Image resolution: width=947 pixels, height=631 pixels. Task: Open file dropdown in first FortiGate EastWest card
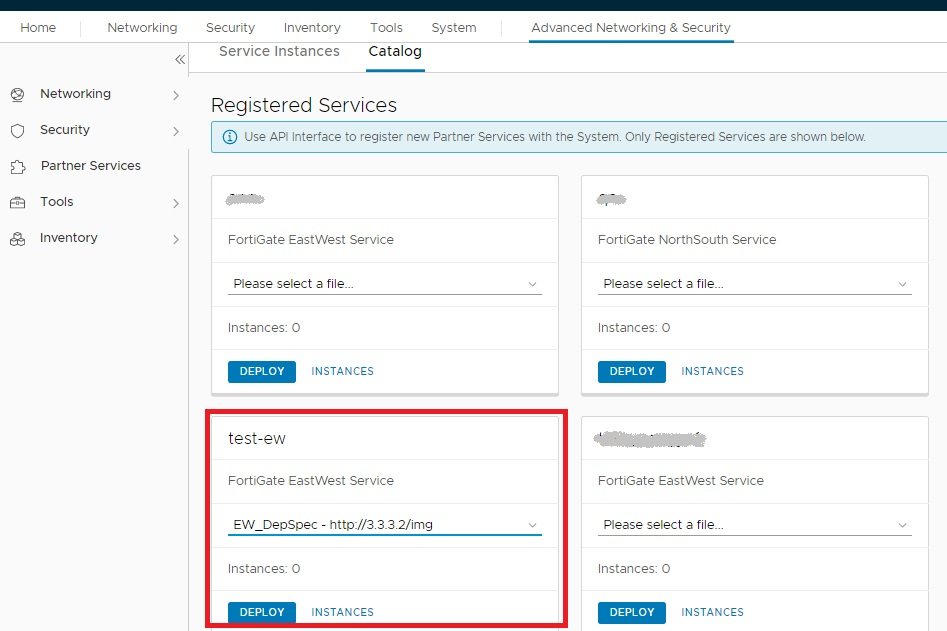click(x=385, y=284)
